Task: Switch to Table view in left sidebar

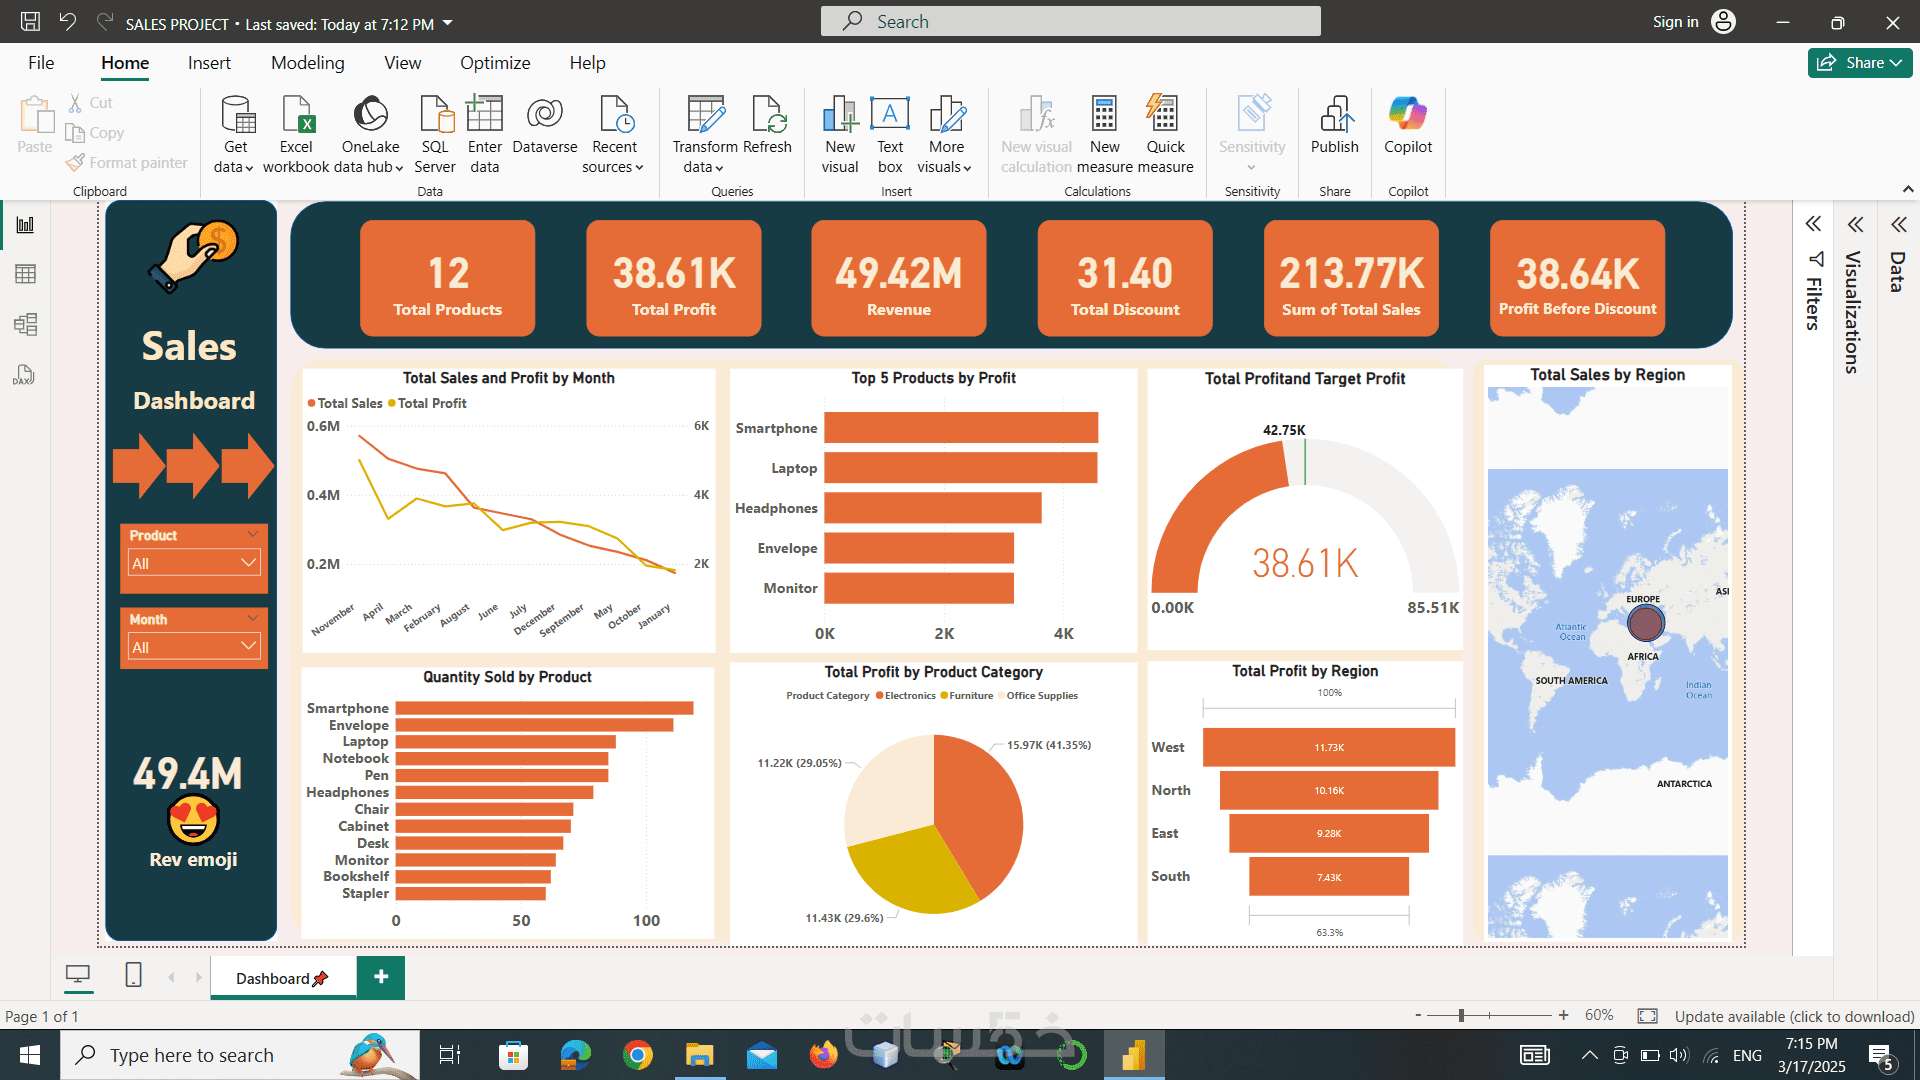Action: (x=25, y=274)
